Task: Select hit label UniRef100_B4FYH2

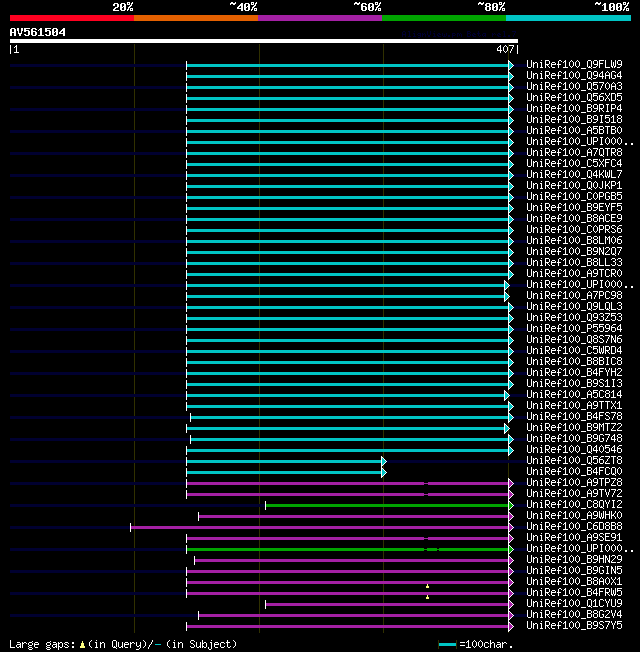Action: point(574,373)
